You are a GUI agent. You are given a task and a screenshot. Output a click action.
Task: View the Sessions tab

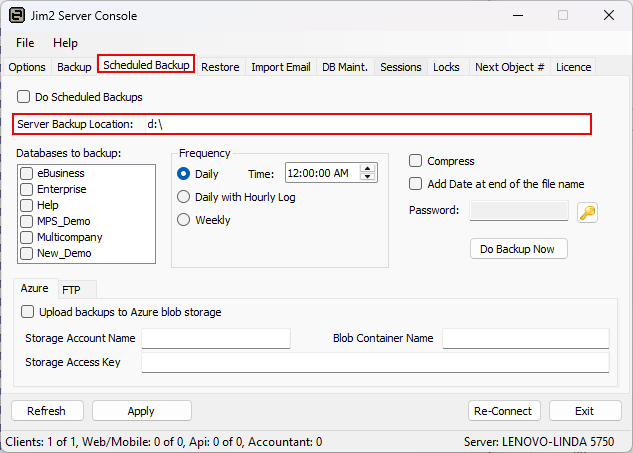[401, 67]
